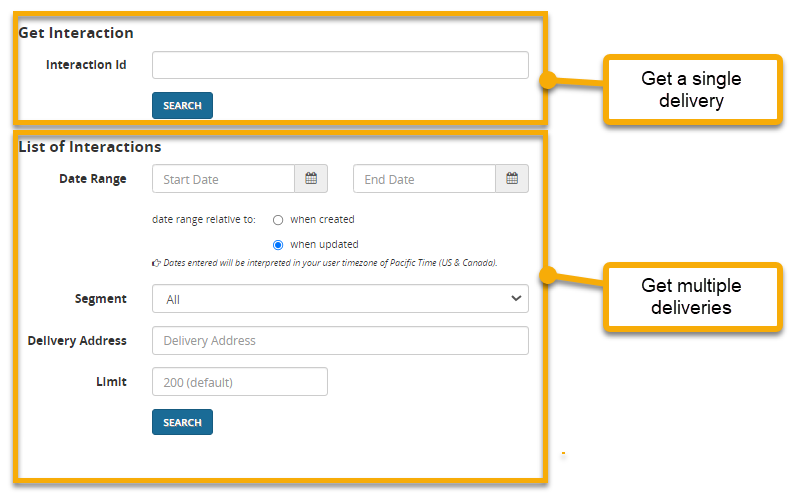Click the "Get multiple deliveries" callout
The width and height of the screenshot is (812, 493).
[691, 297]
